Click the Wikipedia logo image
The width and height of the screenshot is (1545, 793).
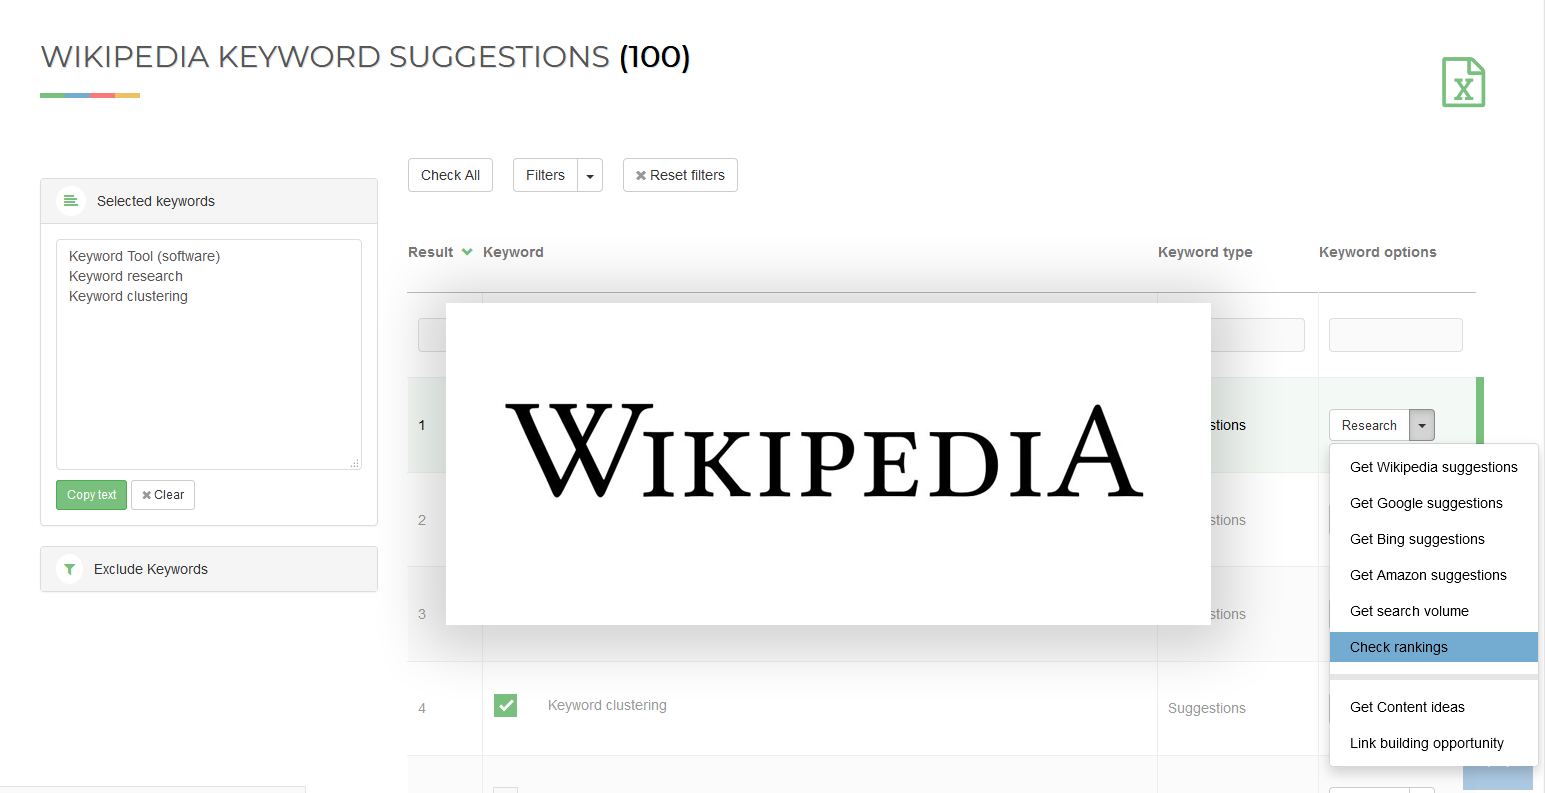[x=828, y=462]
